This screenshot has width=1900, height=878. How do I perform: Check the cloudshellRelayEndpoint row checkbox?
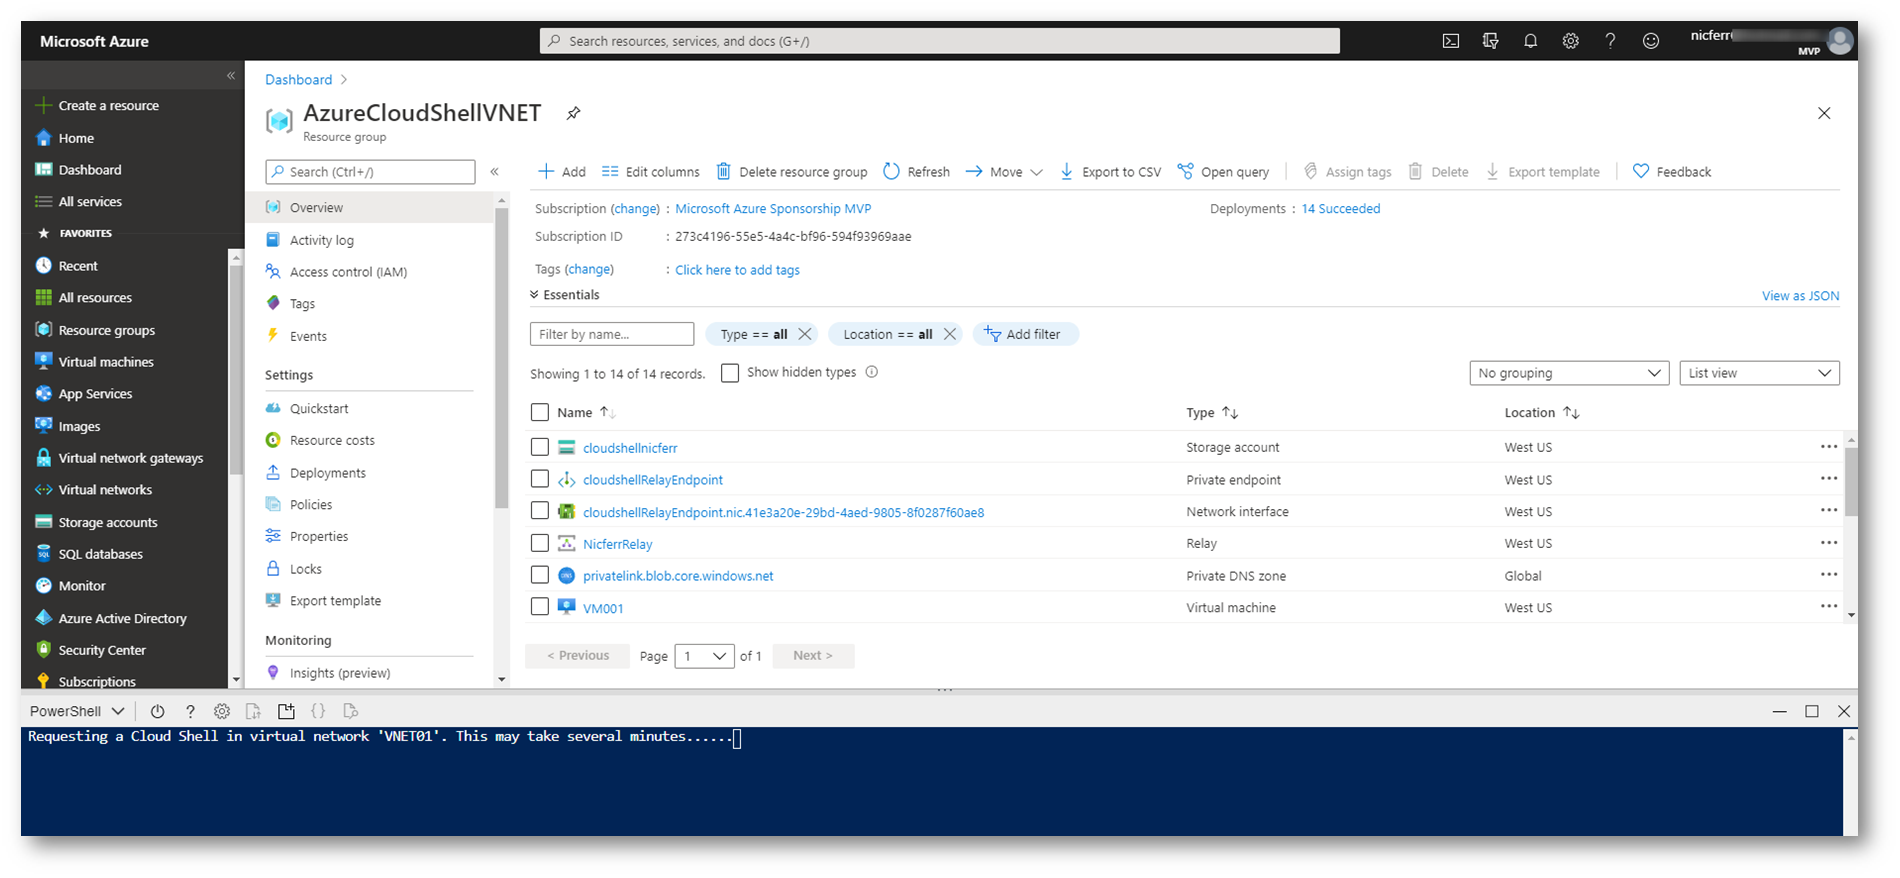pyautogui.click(x=540, y=479)
